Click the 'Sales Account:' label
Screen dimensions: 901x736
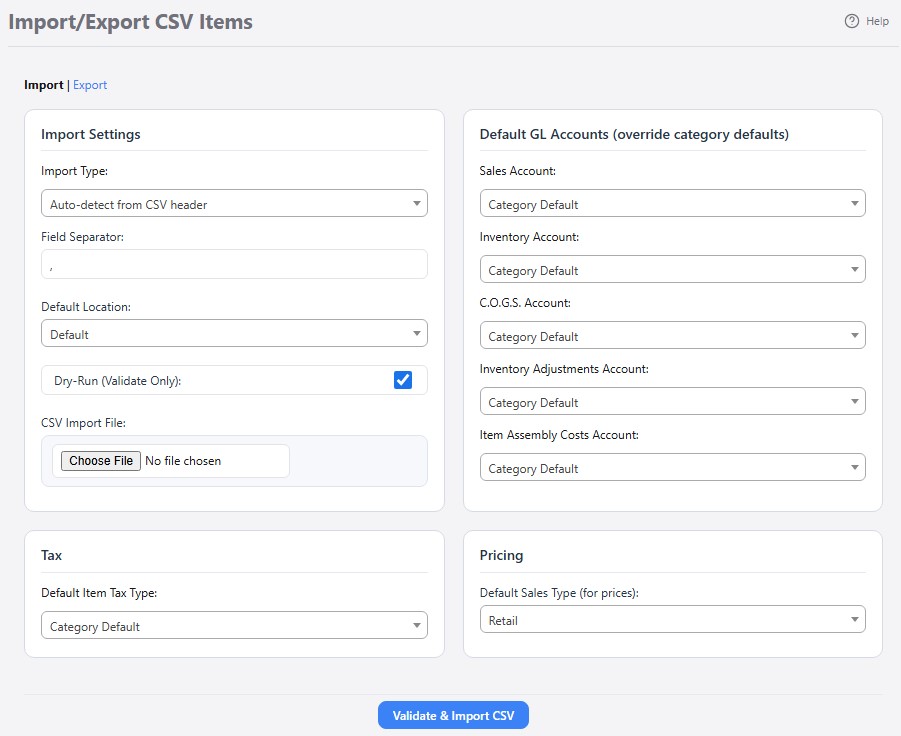tap(518, 171)
